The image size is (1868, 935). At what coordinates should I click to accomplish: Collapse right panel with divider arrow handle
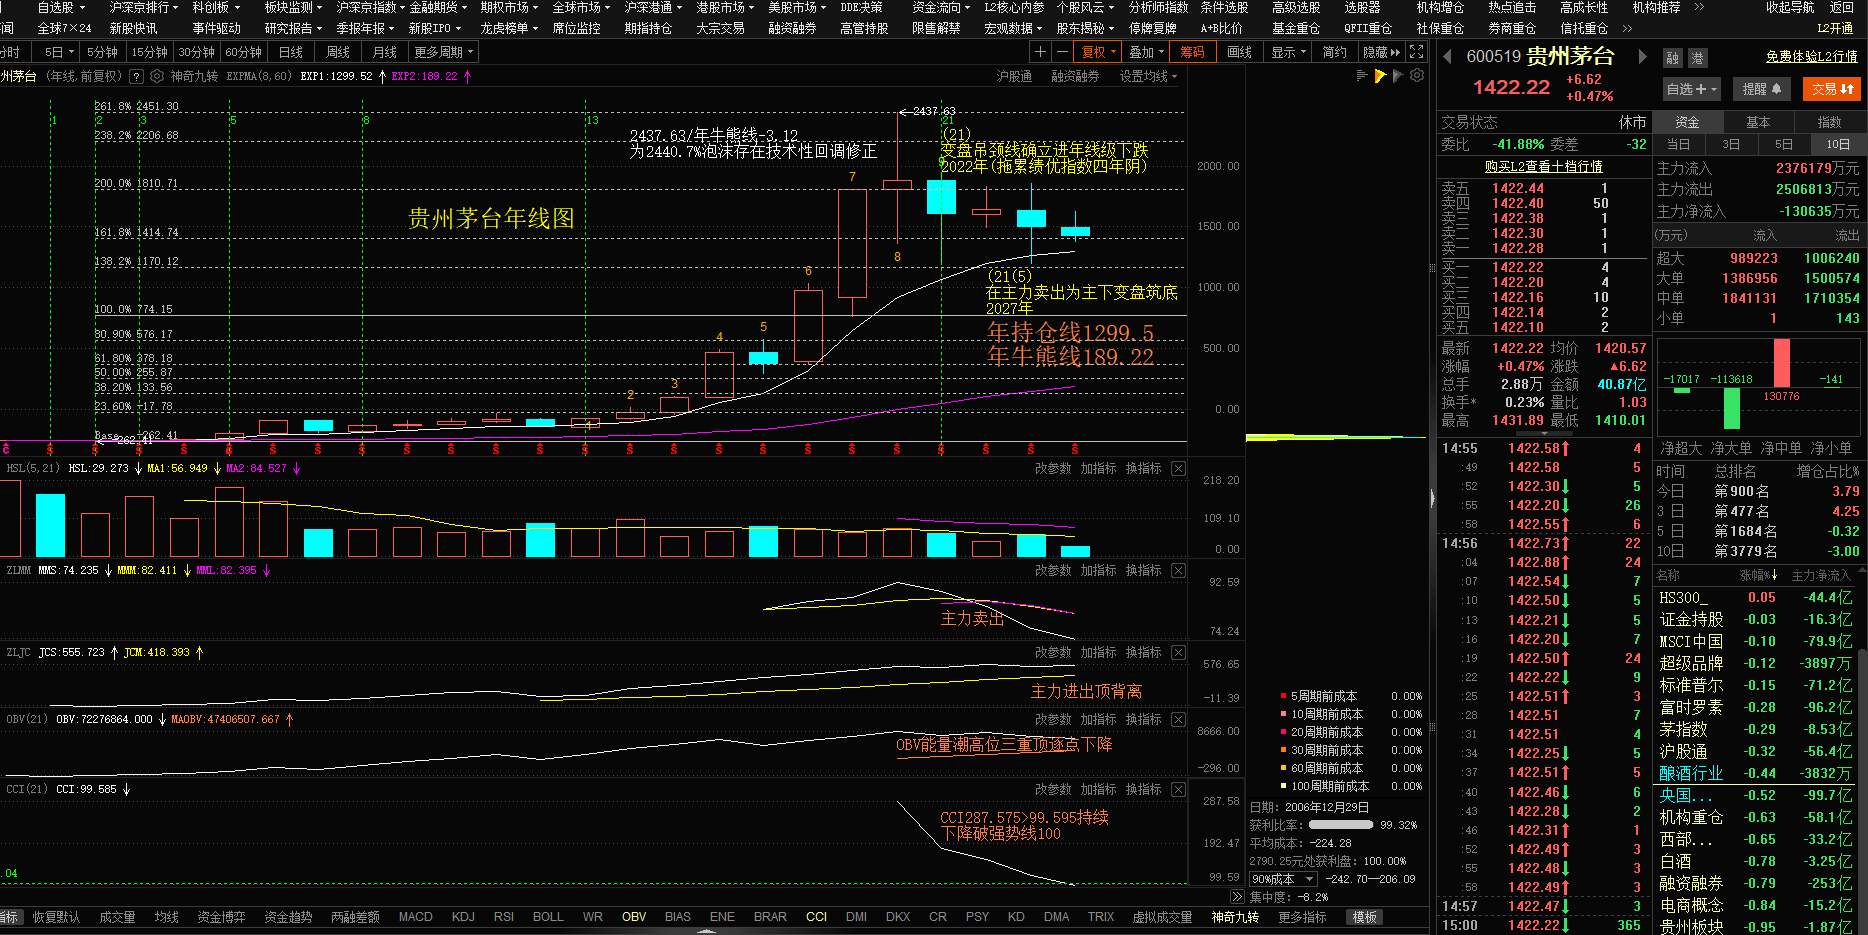1432,497
